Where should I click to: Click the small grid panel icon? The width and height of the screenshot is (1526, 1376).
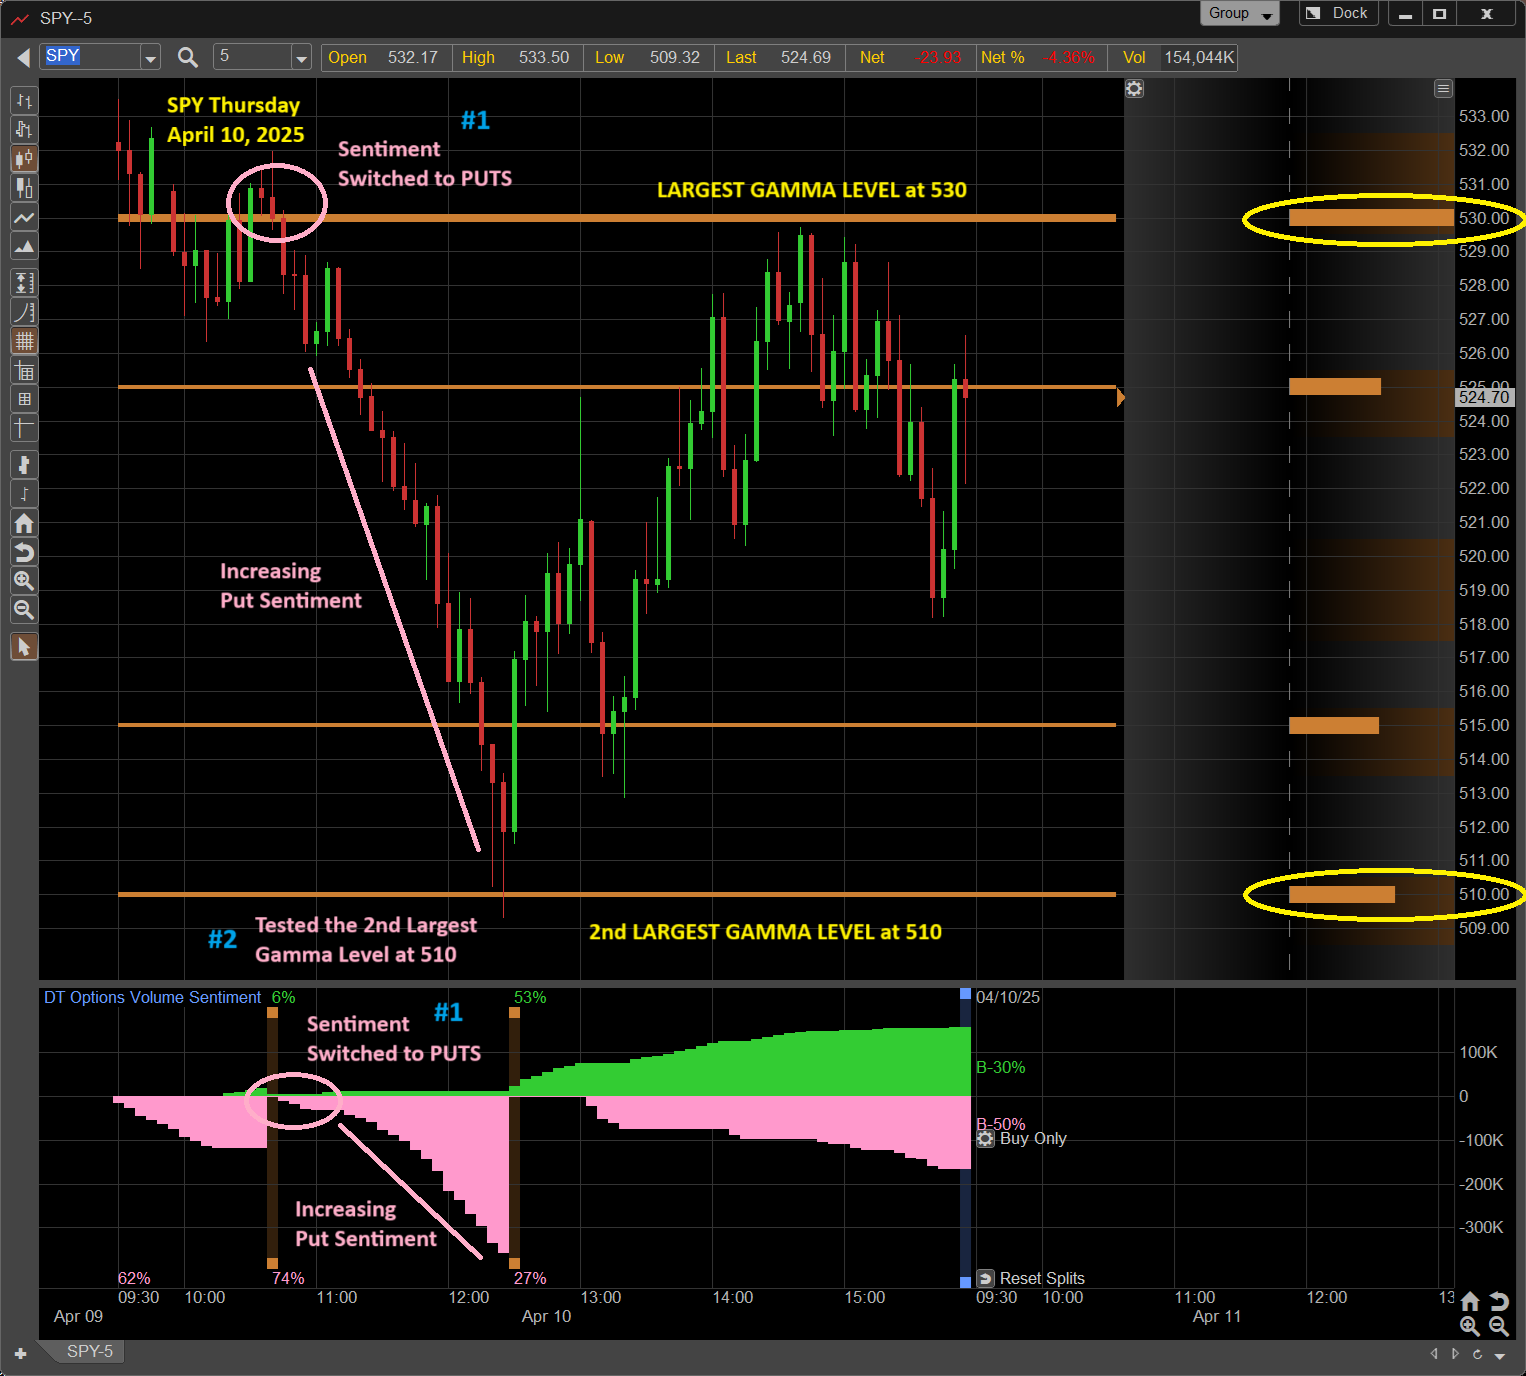[x=24, y=400]
